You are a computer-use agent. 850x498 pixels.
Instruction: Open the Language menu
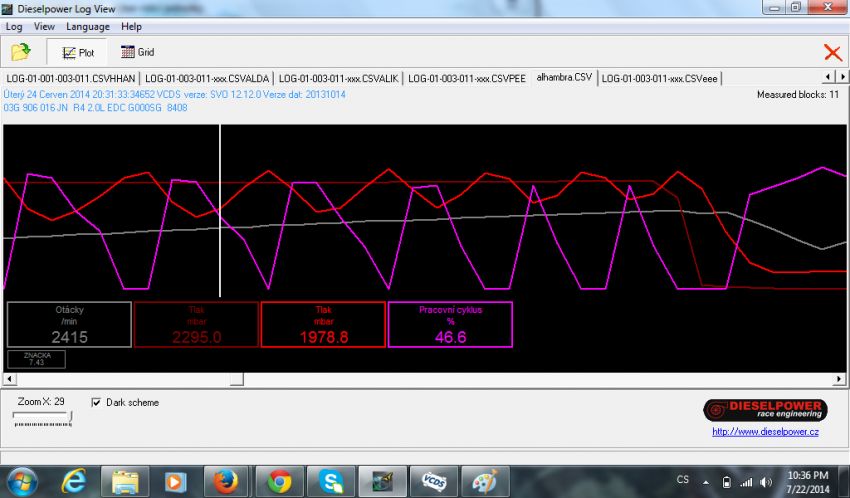tap(88, 26)
